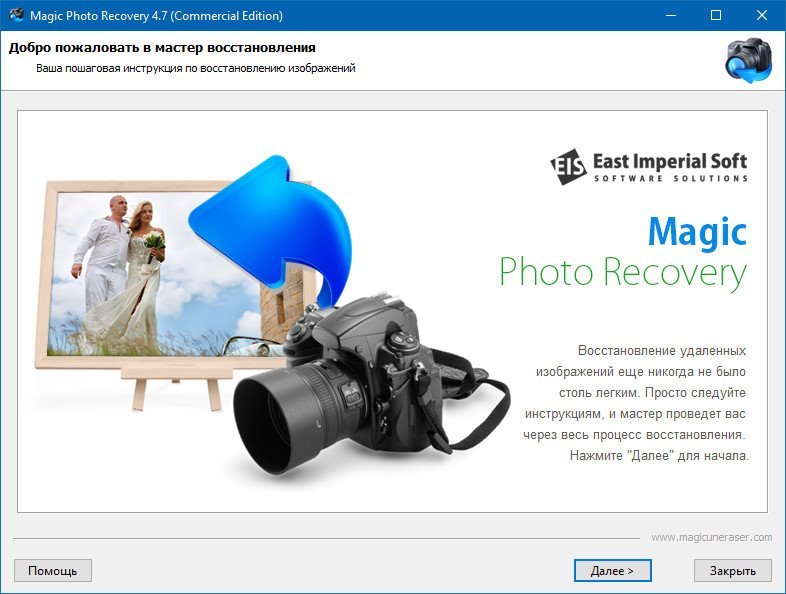Click heading Добро пожаловать в мастер восстановления
Screen dimensions: 786x594
162,48
